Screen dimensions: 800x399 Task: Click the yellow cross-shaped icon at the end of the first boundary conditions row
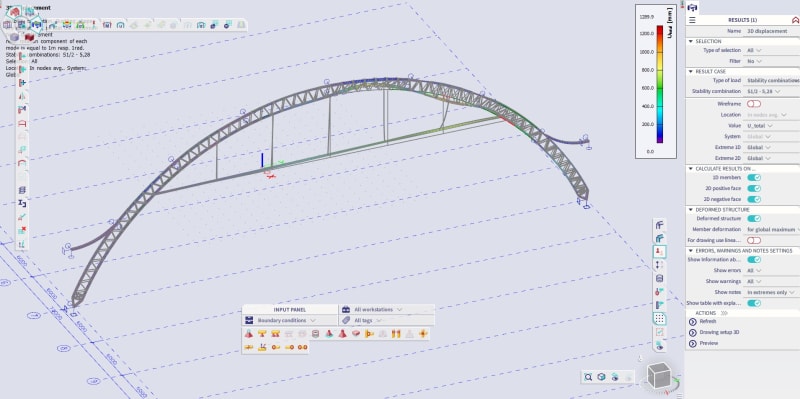click(423, 334)
